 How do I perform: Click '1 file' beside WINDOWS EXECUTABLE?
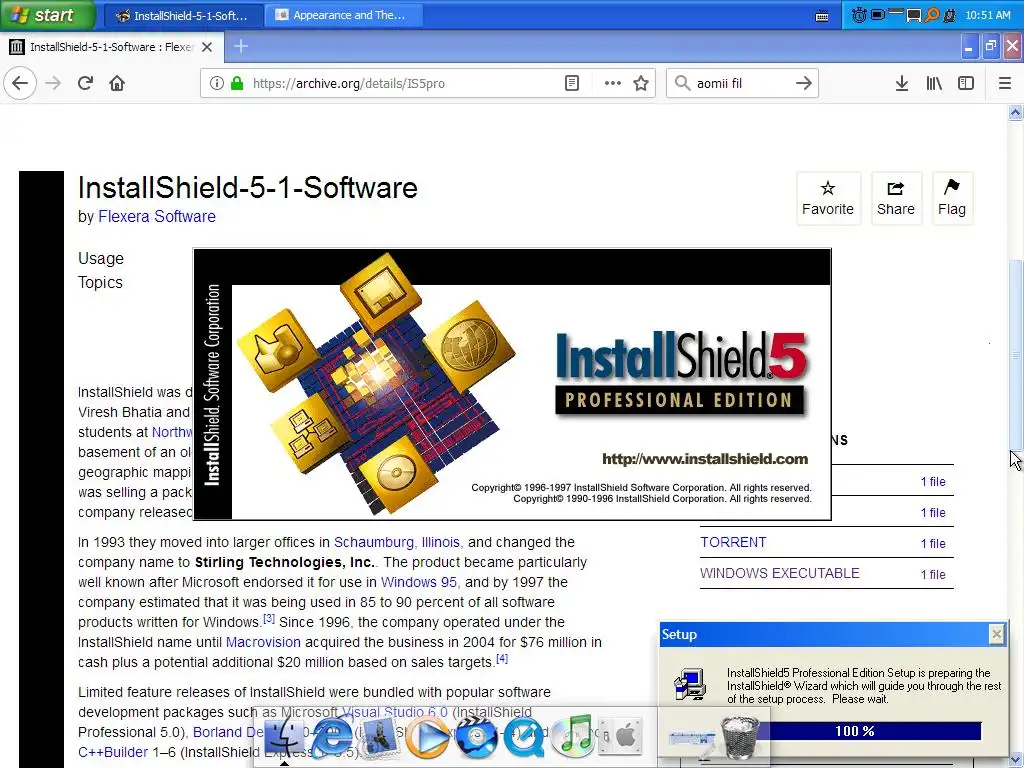933,575
